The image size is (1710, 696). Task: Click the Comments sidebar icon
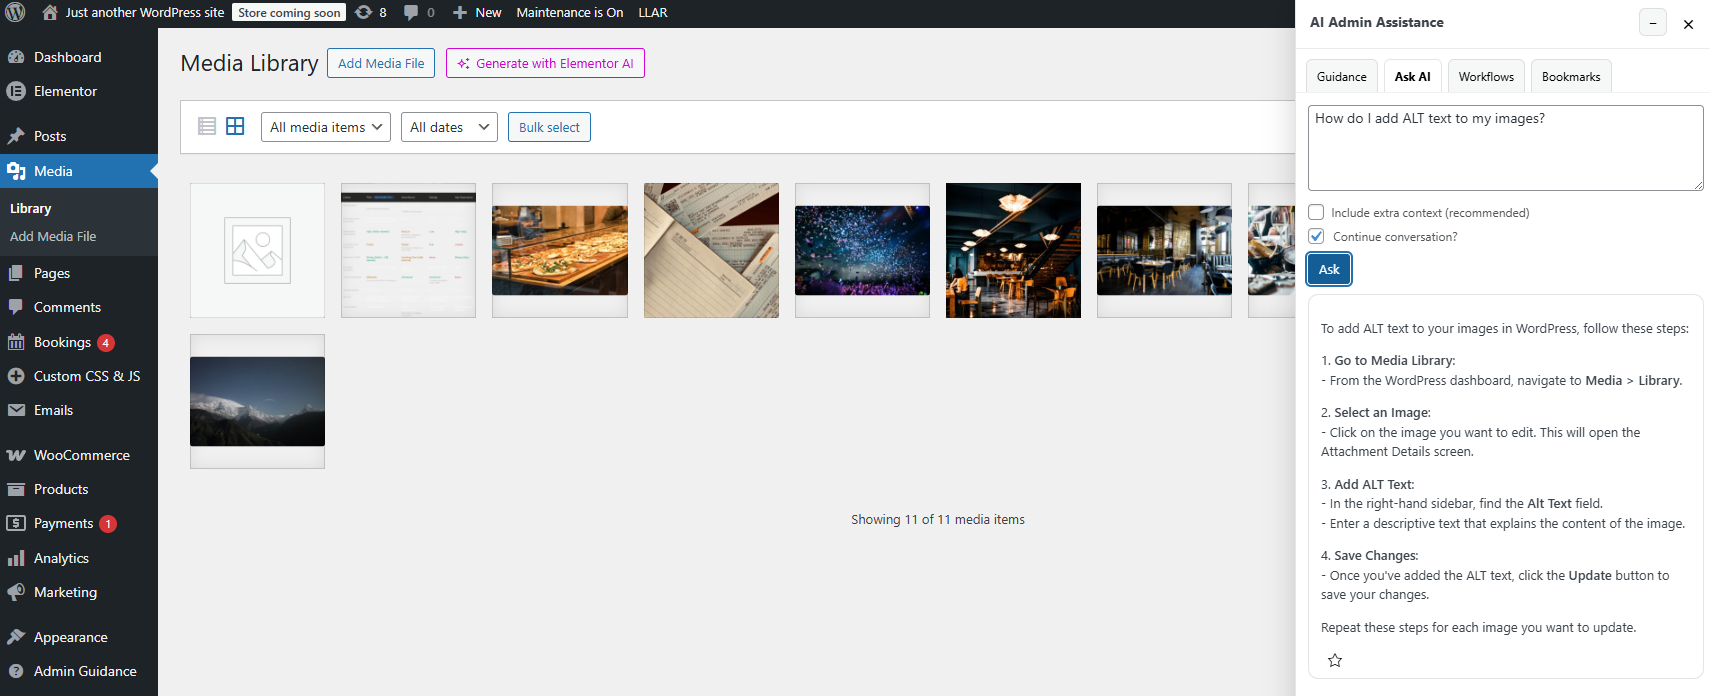point(16,307)
